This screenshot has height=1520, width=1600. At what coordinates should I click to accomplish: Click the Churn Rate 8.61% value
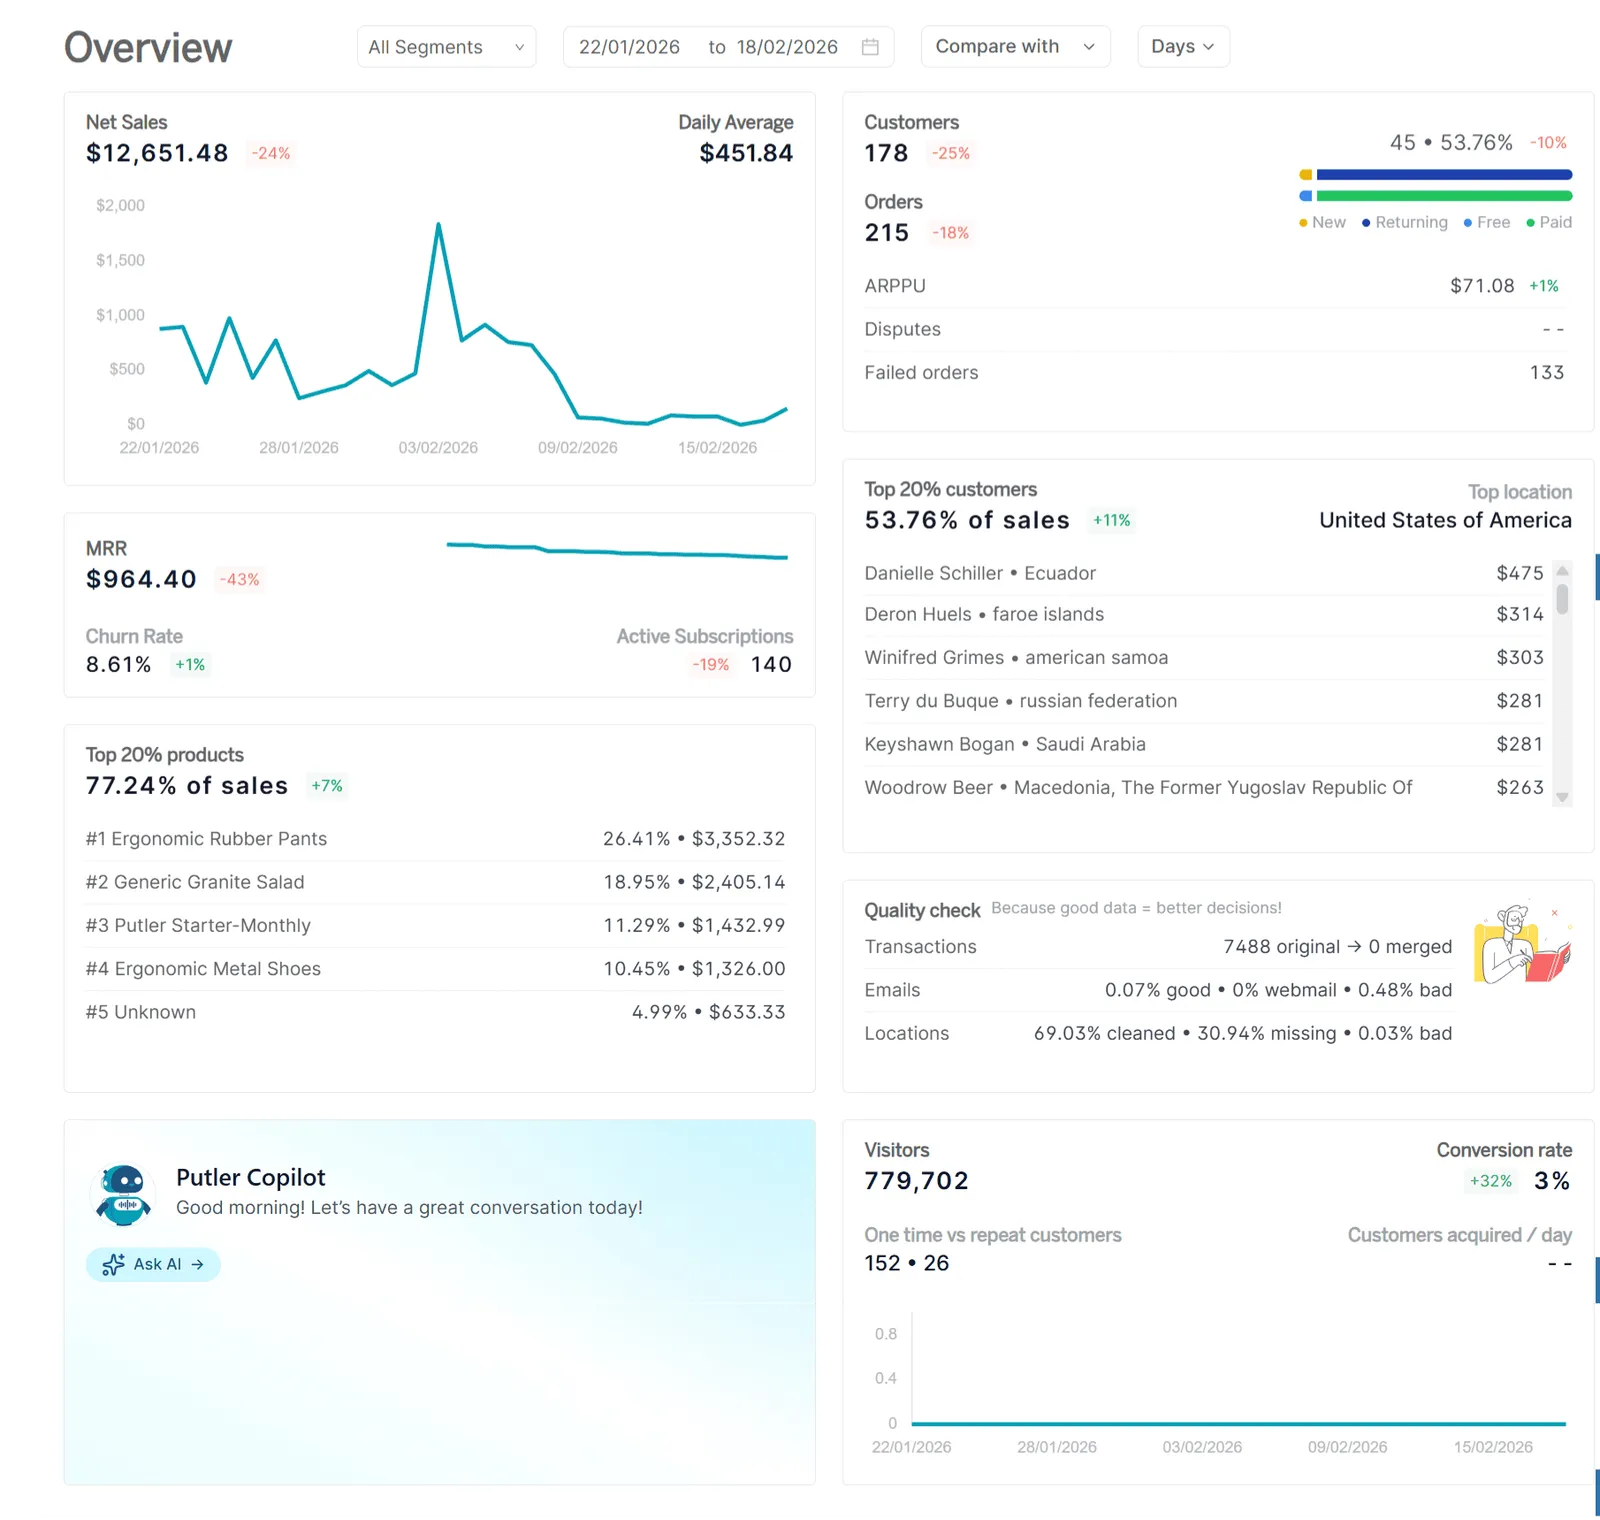118,665
